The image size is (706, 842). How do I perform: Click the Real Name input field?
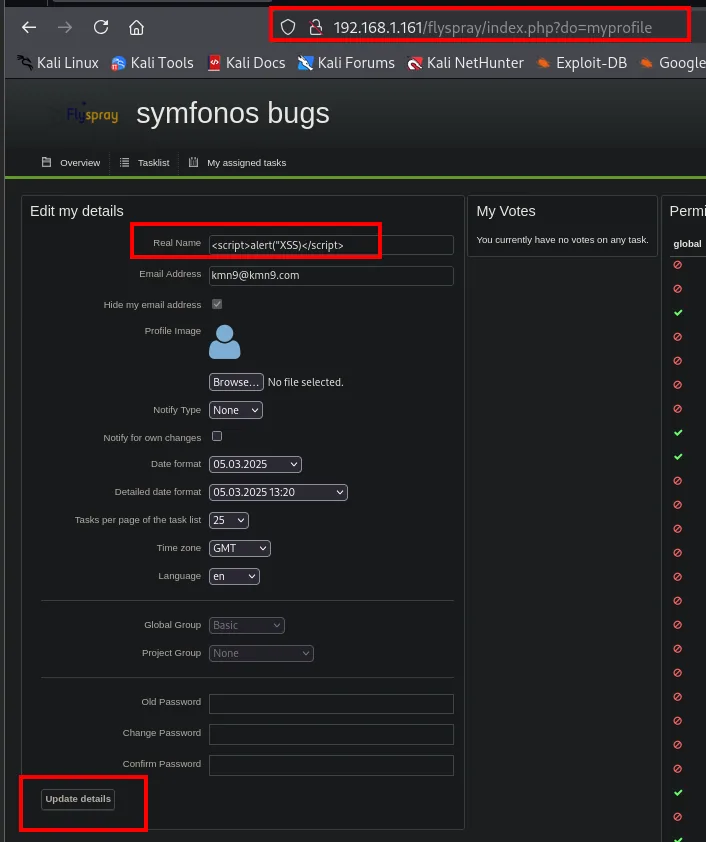click(x=331, y=245)
